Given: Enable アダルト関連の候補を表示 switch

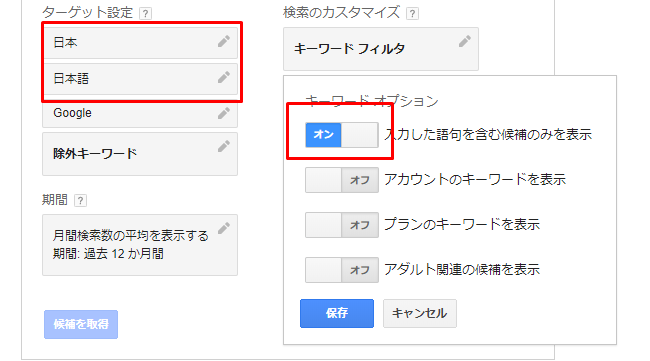Looking at the screenshot, I should pos(342,270).
